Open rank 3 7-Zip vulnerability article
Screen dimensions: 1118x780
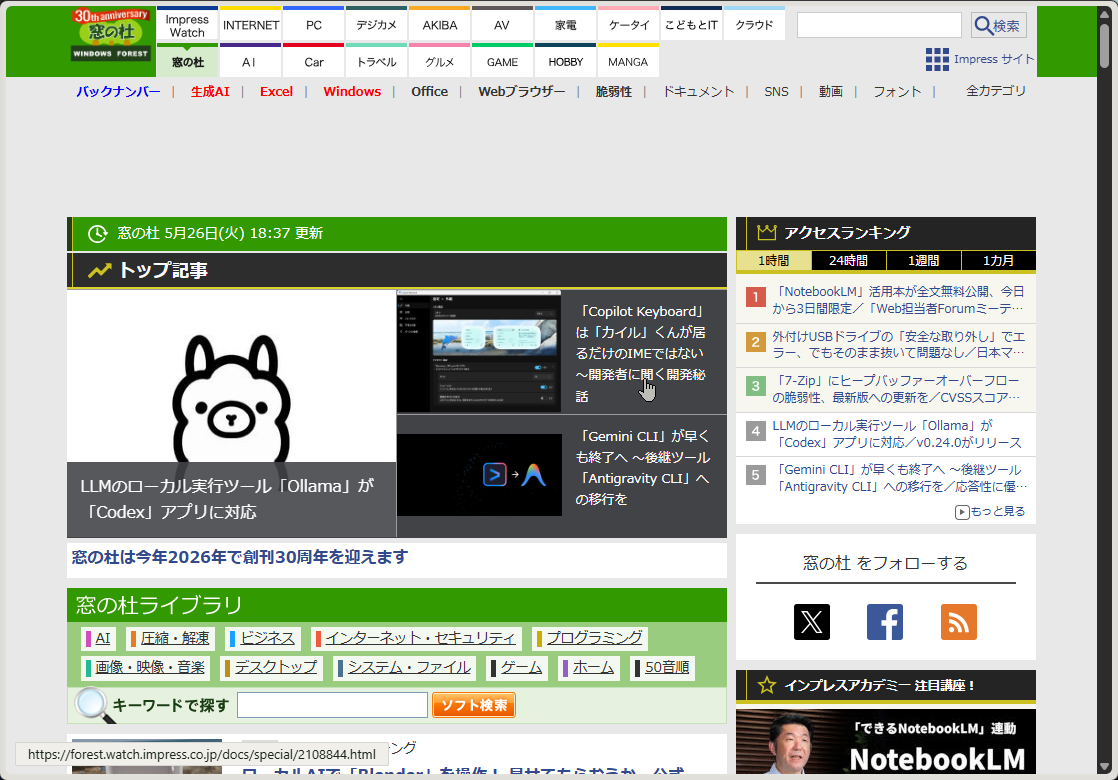897,389
